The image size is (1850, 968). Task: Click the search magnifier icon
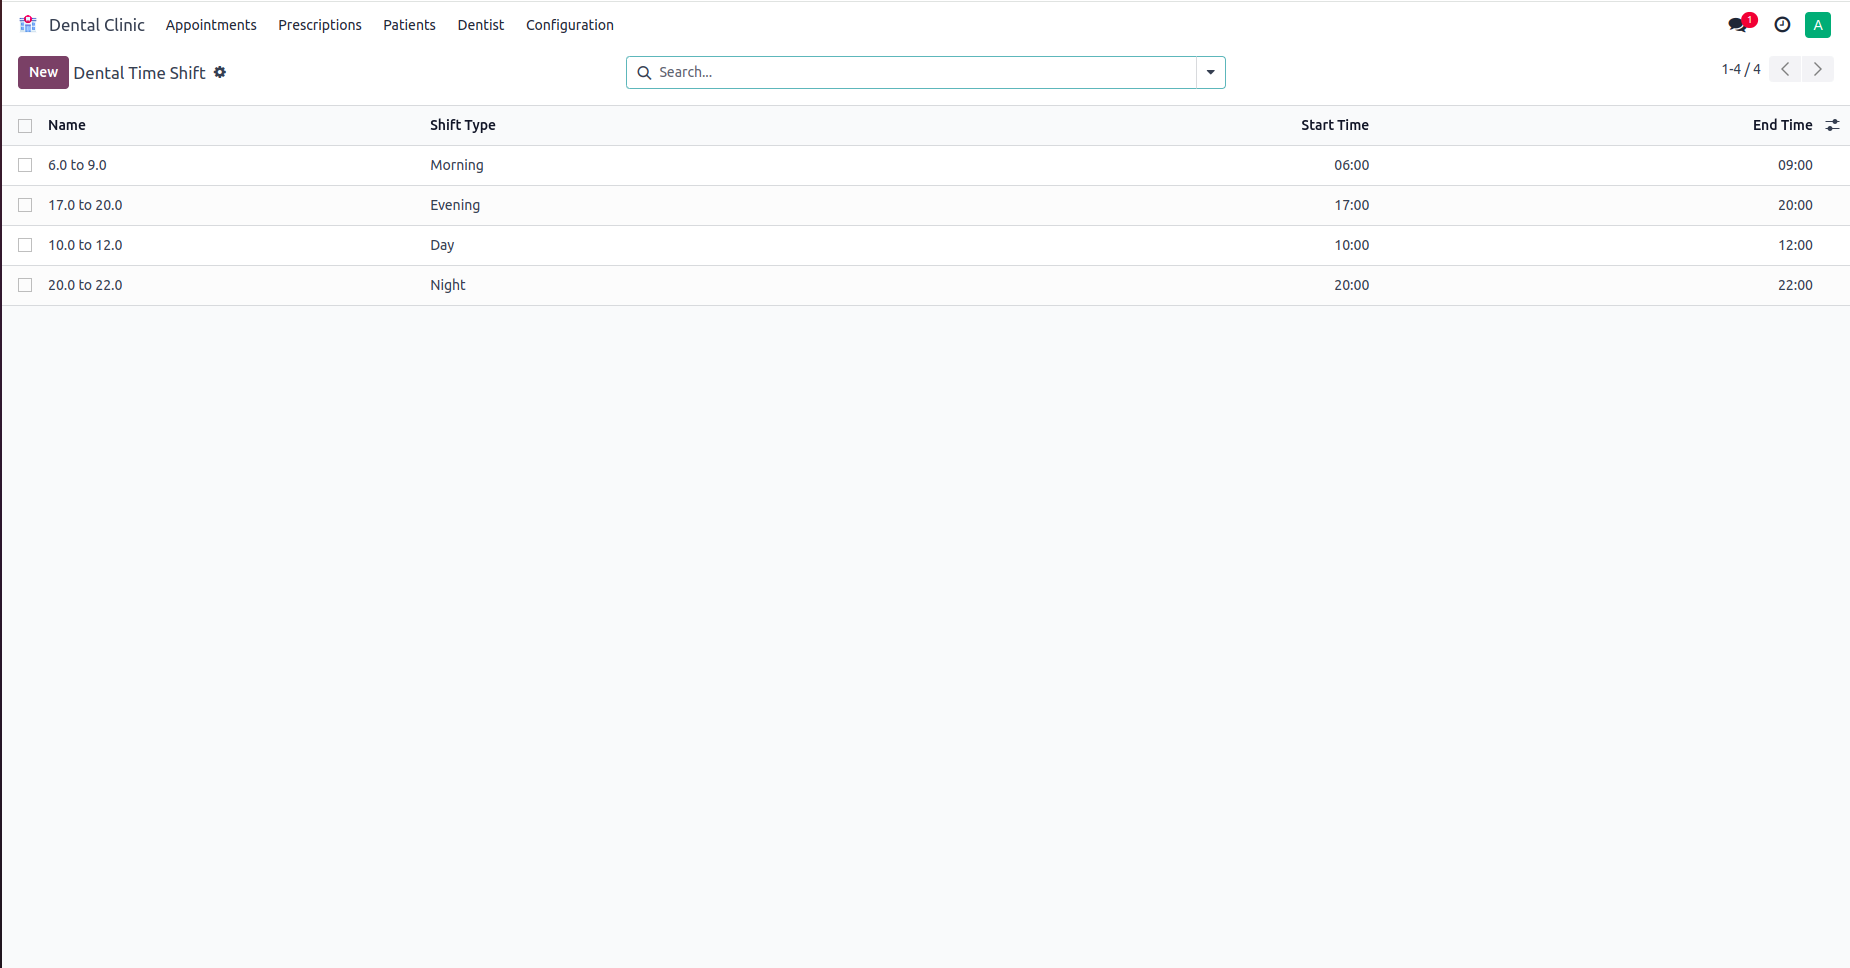645,72
